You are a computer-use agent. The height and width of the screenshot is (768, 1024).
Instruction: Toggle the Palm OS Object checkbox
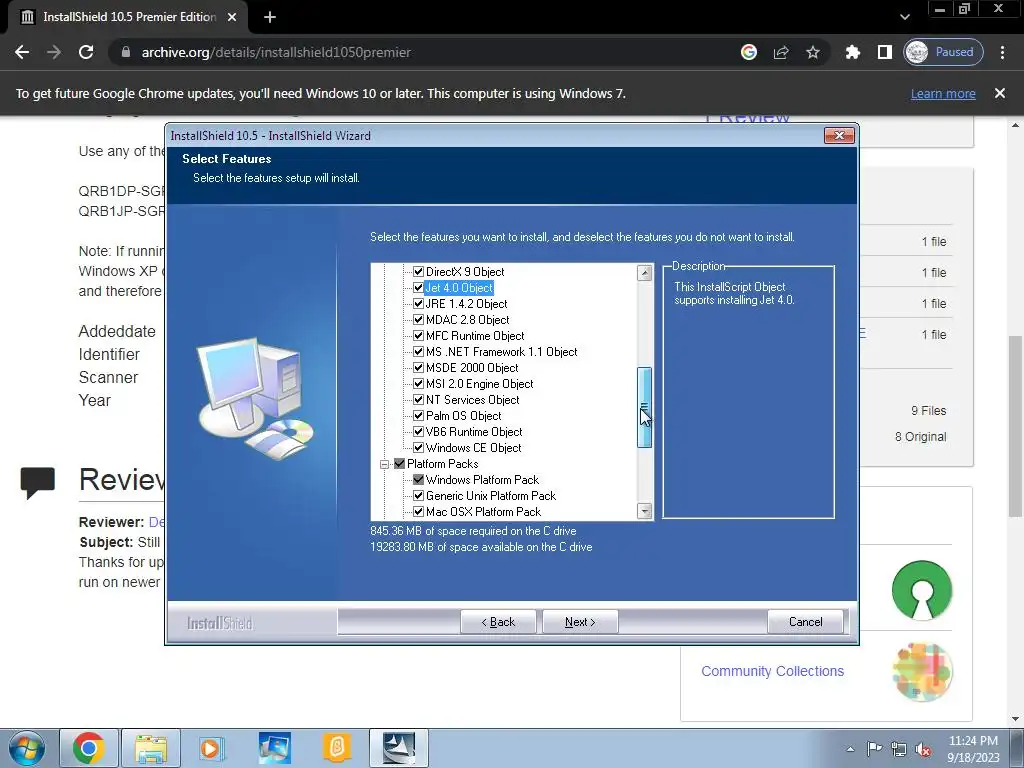point(419,416)
